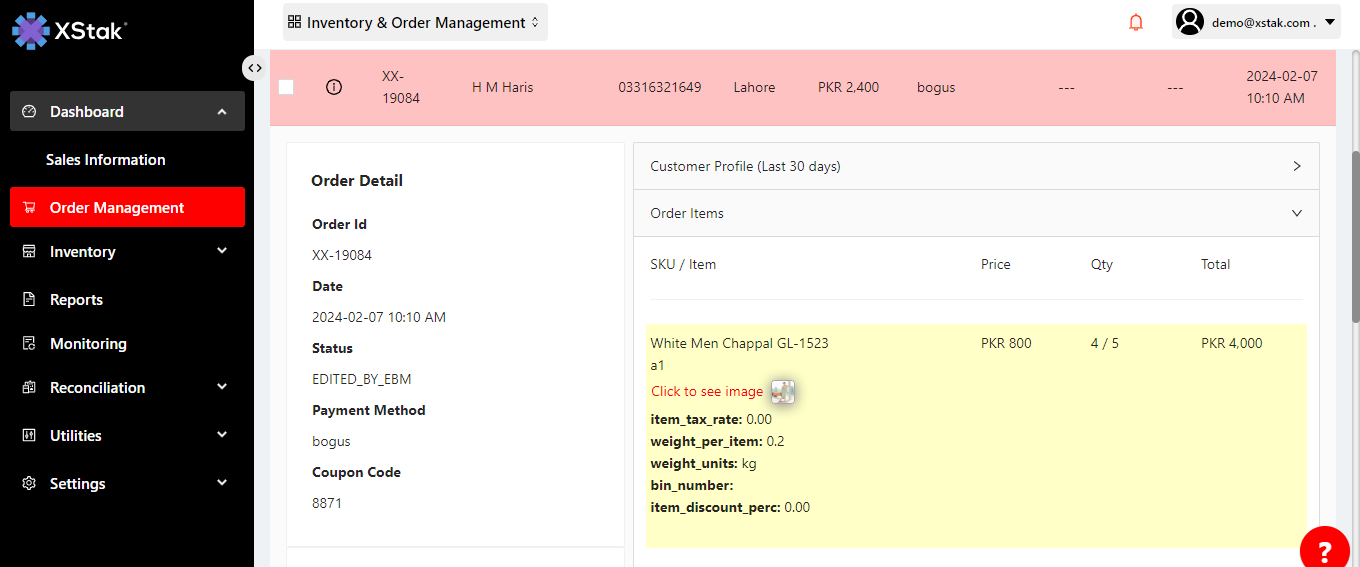Click the notification bell icon

1136,22
